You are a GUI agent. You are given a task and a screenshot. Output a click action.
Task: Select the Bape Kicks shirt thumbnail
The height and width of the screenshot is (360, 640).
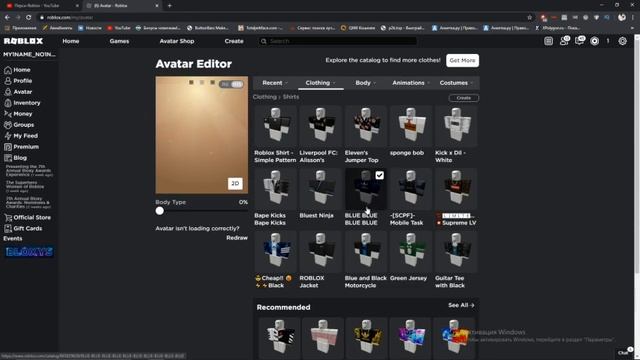(x=275, y=189)
